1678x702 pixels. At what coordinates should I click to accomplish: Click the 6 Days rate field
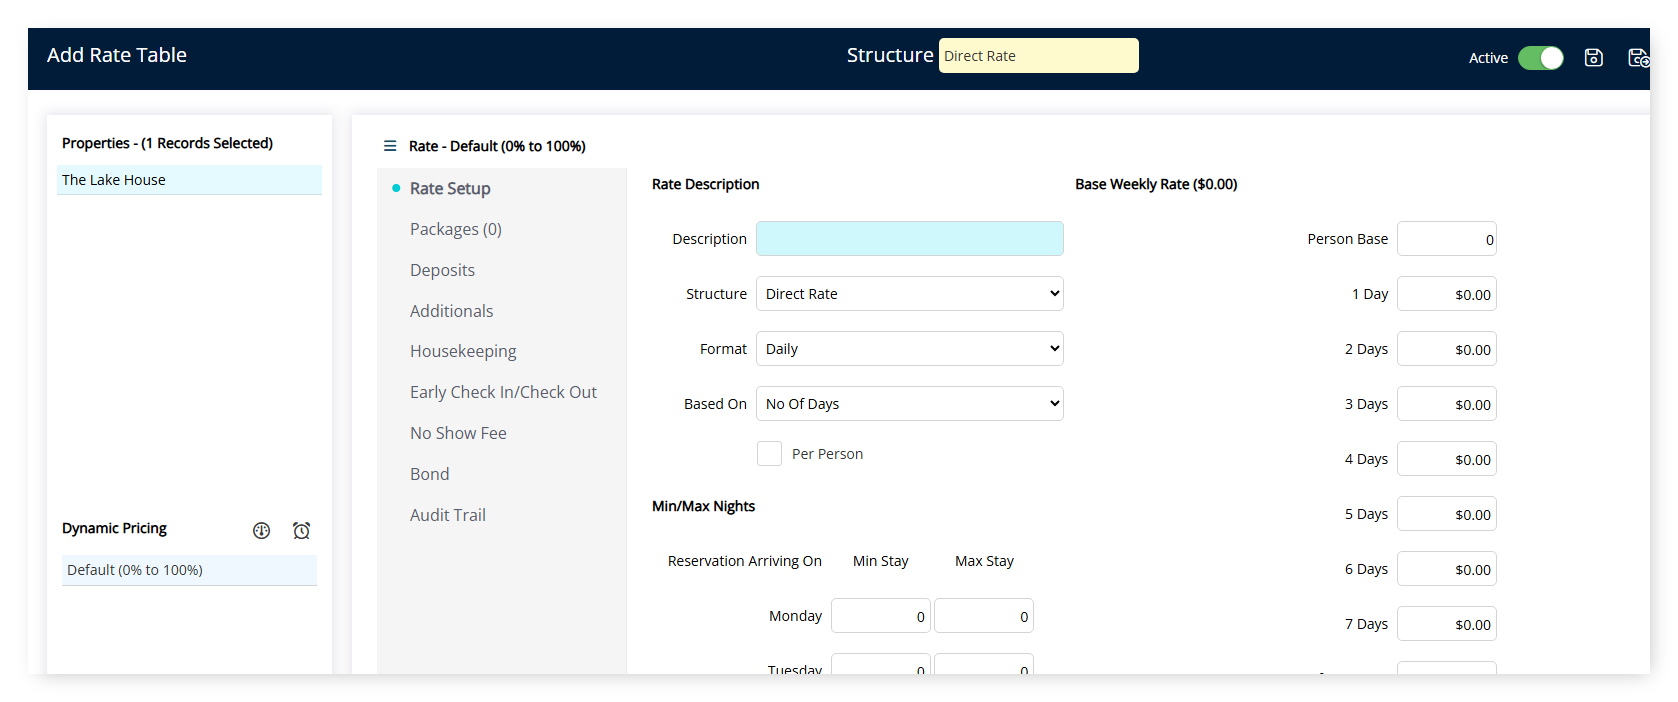click(x=1447, y=569)
